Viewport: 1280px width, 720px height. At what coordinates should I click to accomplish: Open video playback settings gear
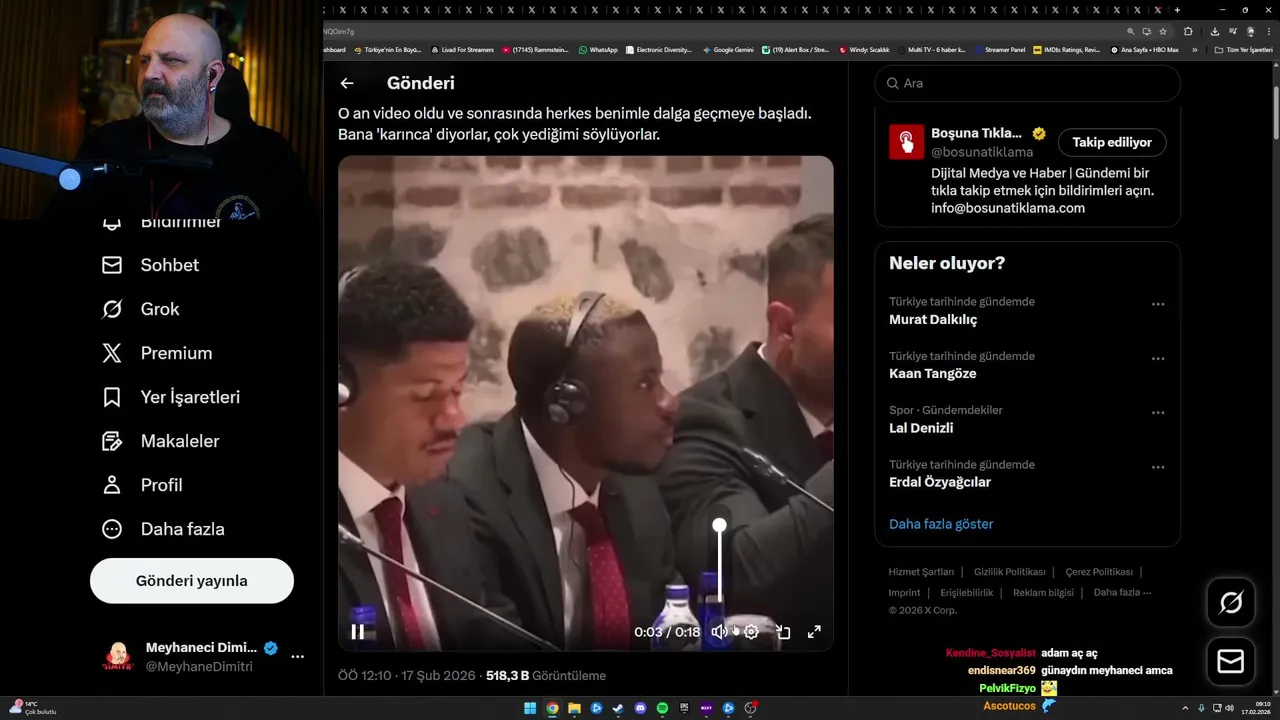(x=751, y=631)
